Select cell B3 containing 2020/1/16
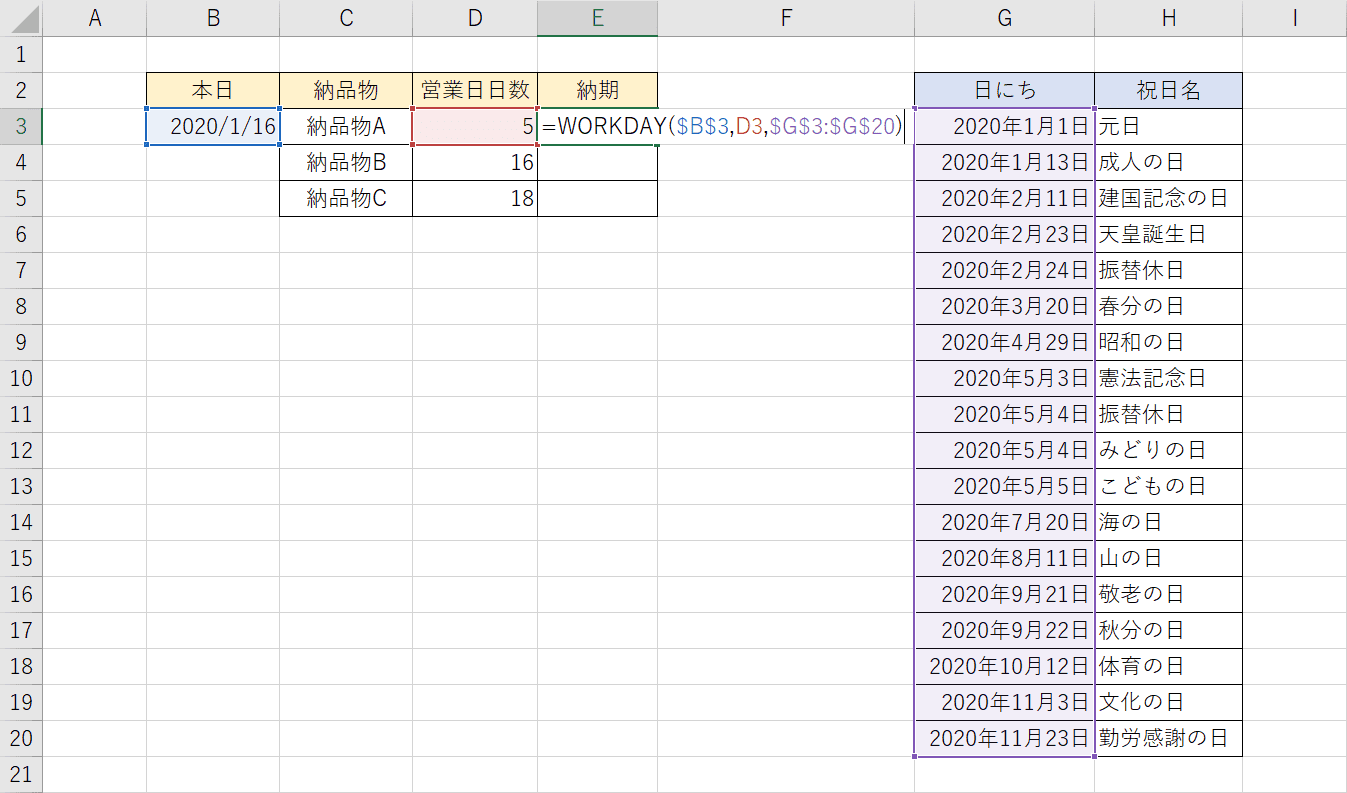 [213, 126]
